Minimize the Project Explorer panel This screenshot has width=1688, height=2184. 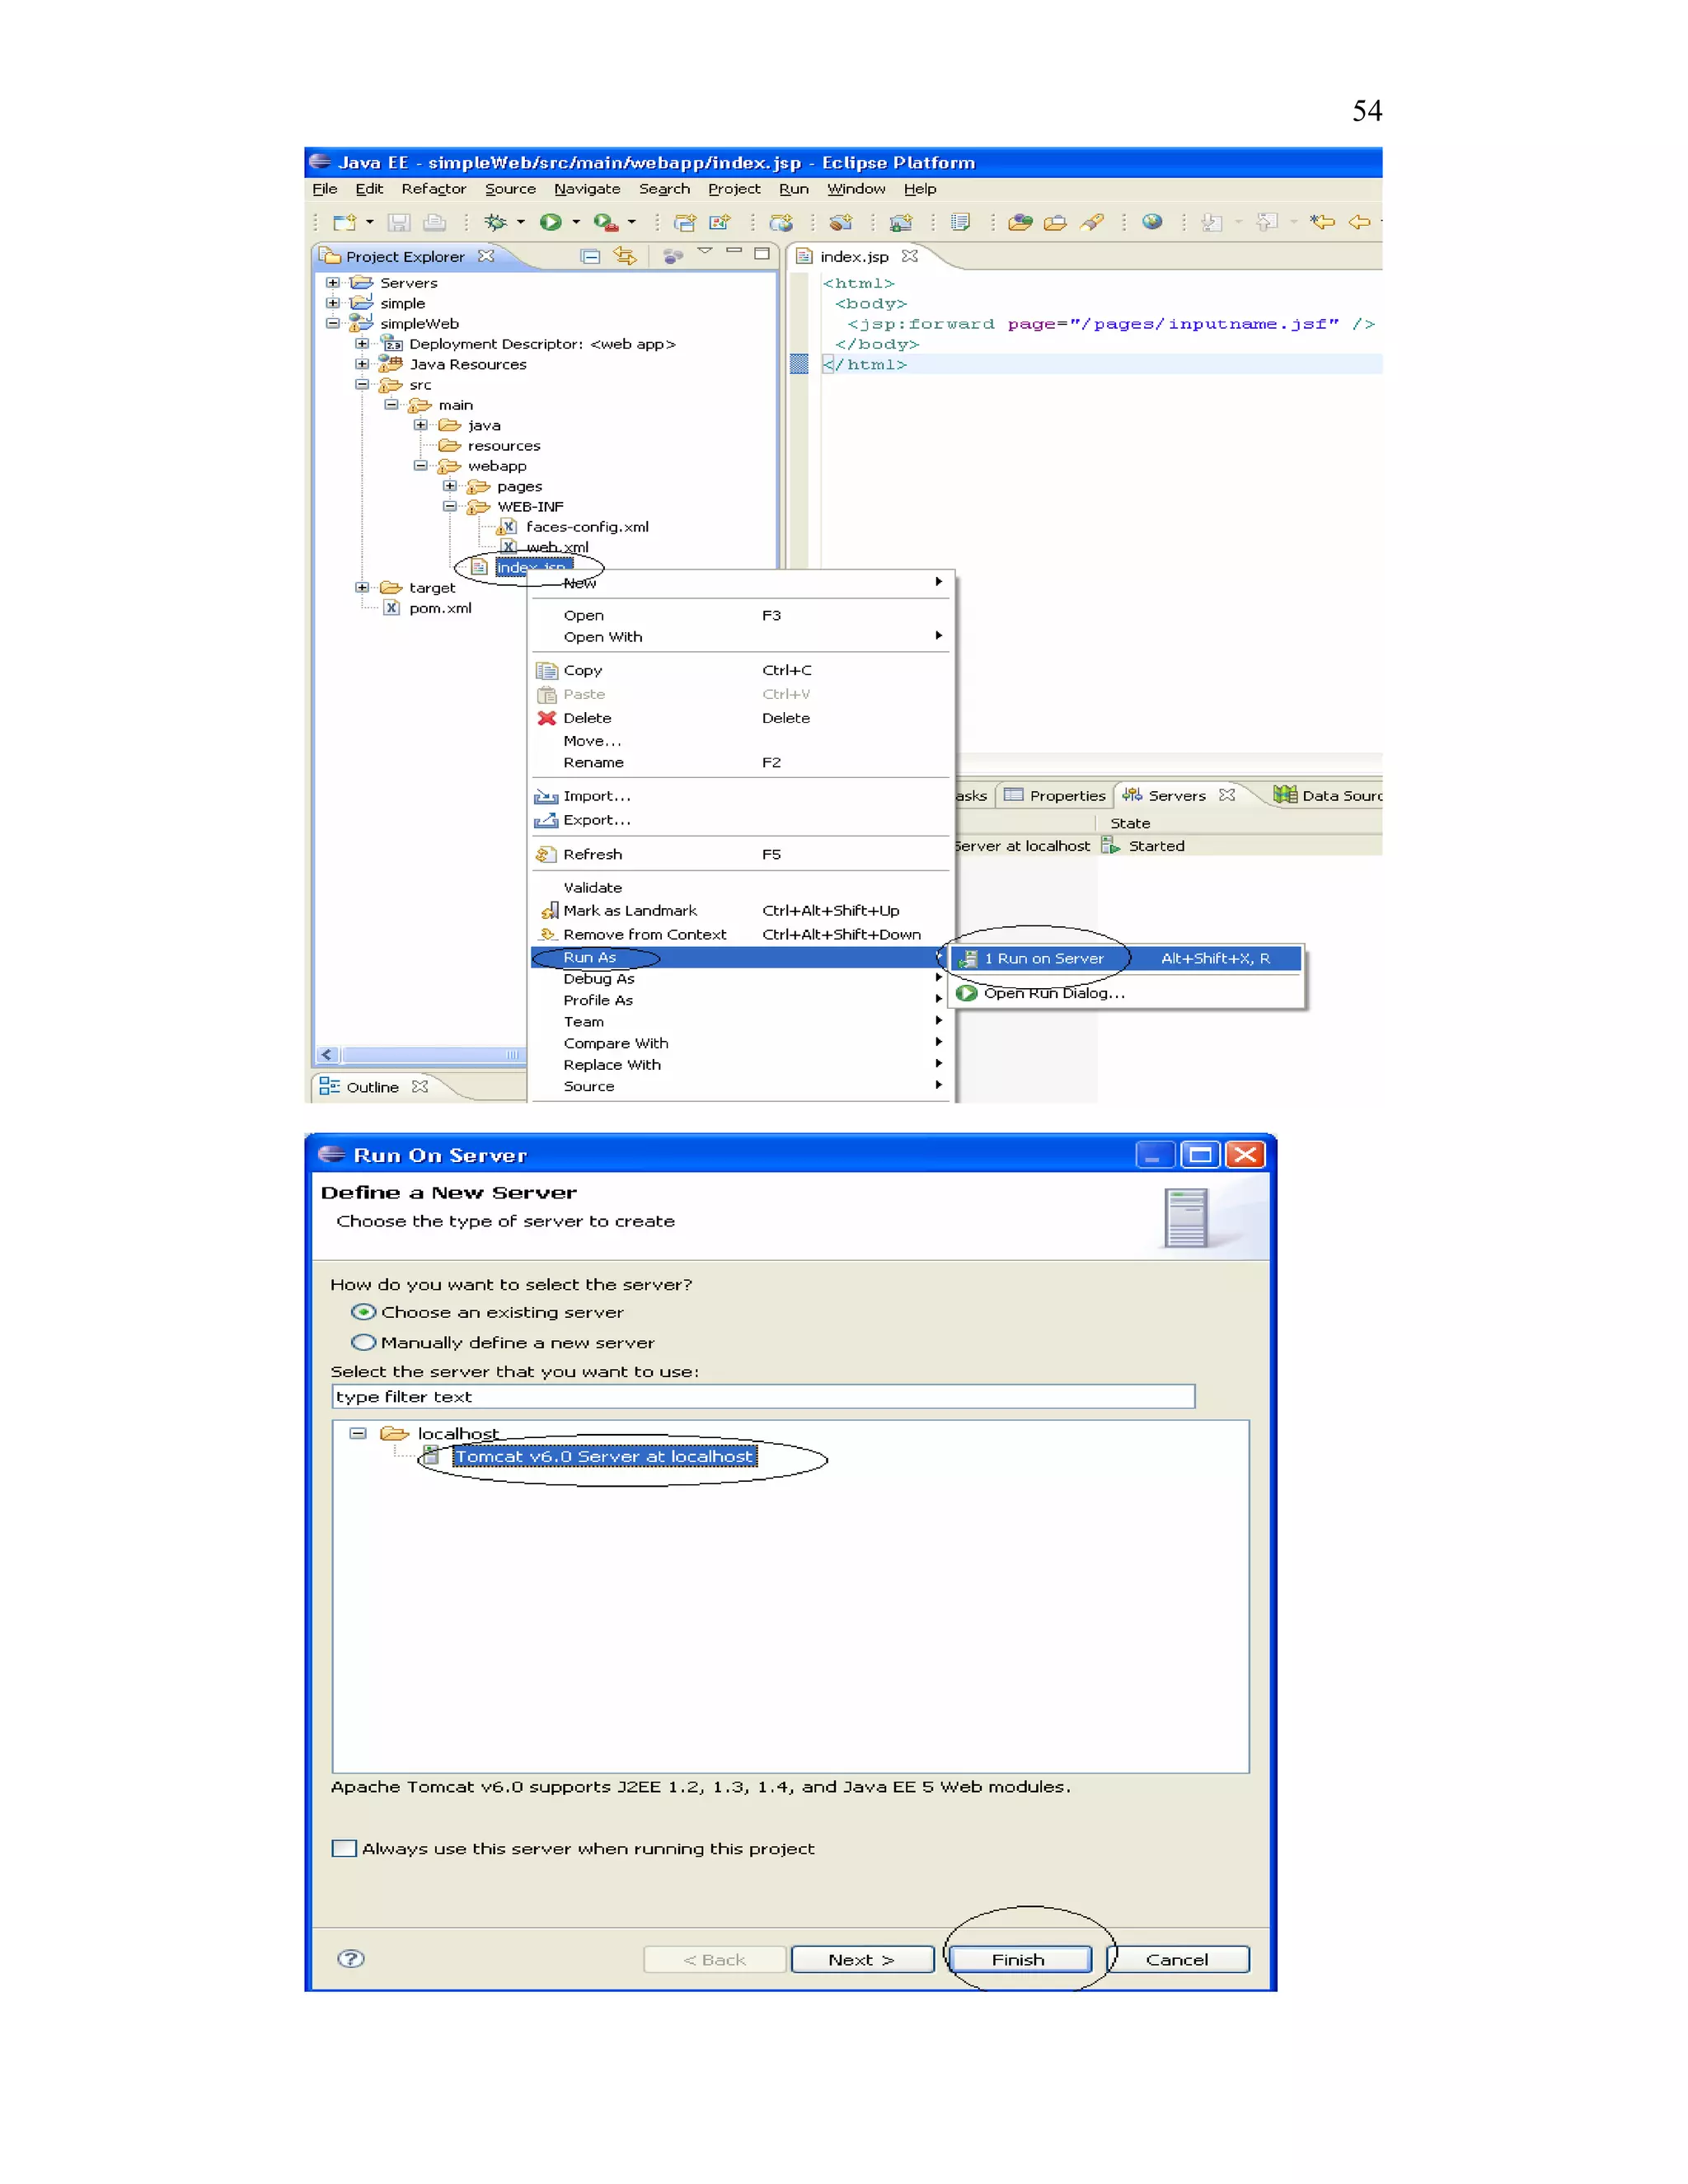point(734,251)
